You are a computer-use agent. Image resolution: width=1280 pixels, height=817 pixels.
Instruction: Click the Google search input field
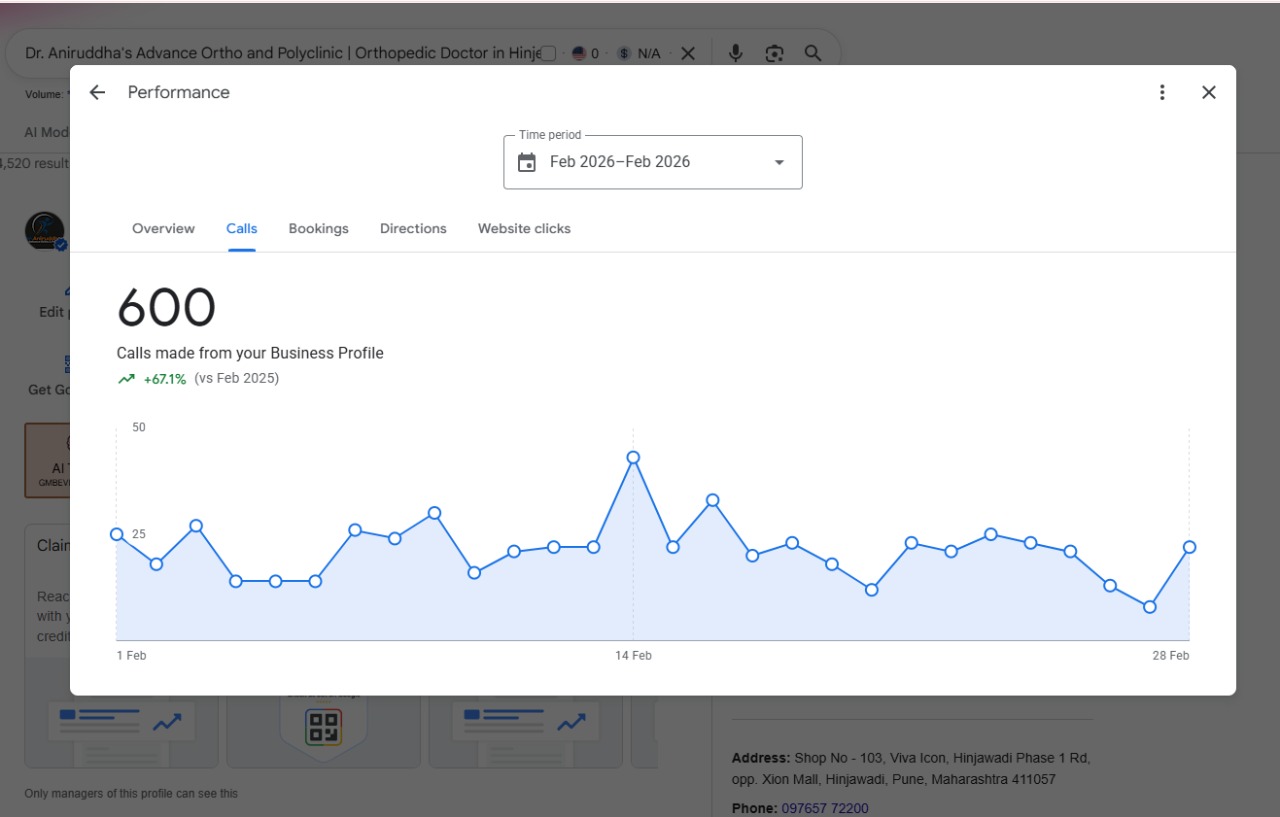(x=282, y=54)
